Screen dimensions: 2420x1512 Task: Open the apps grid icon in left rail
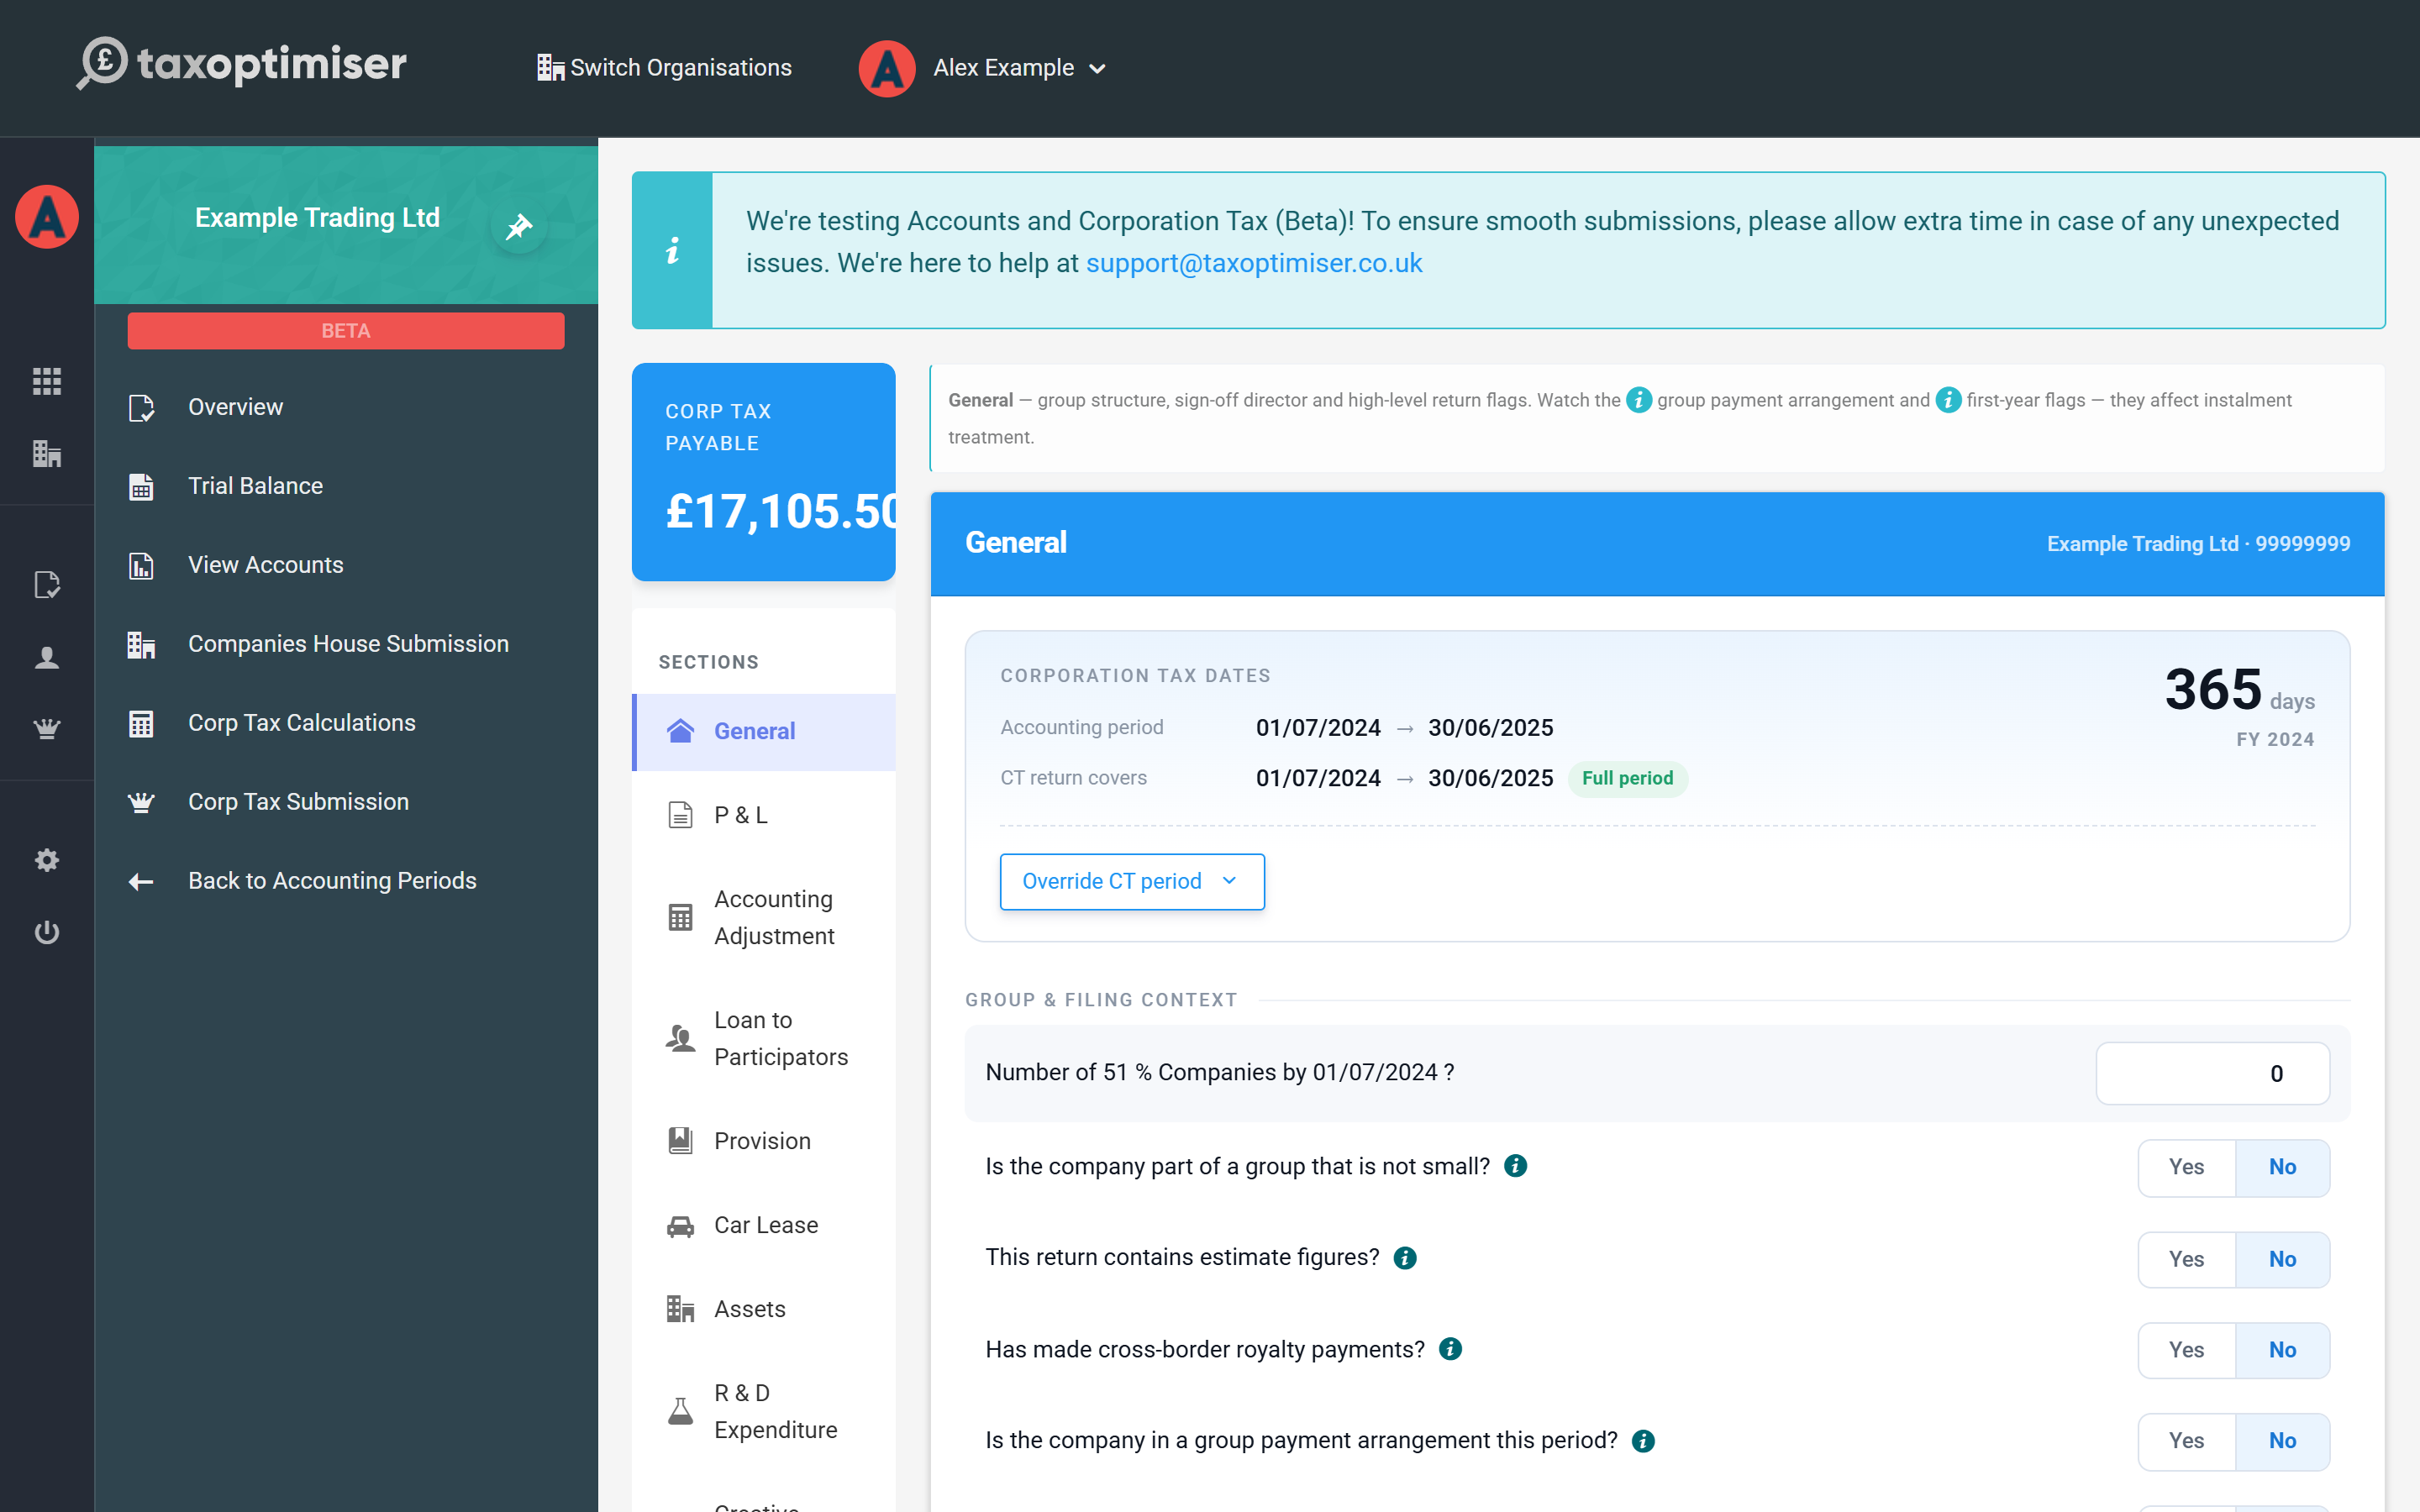point(47,381)
